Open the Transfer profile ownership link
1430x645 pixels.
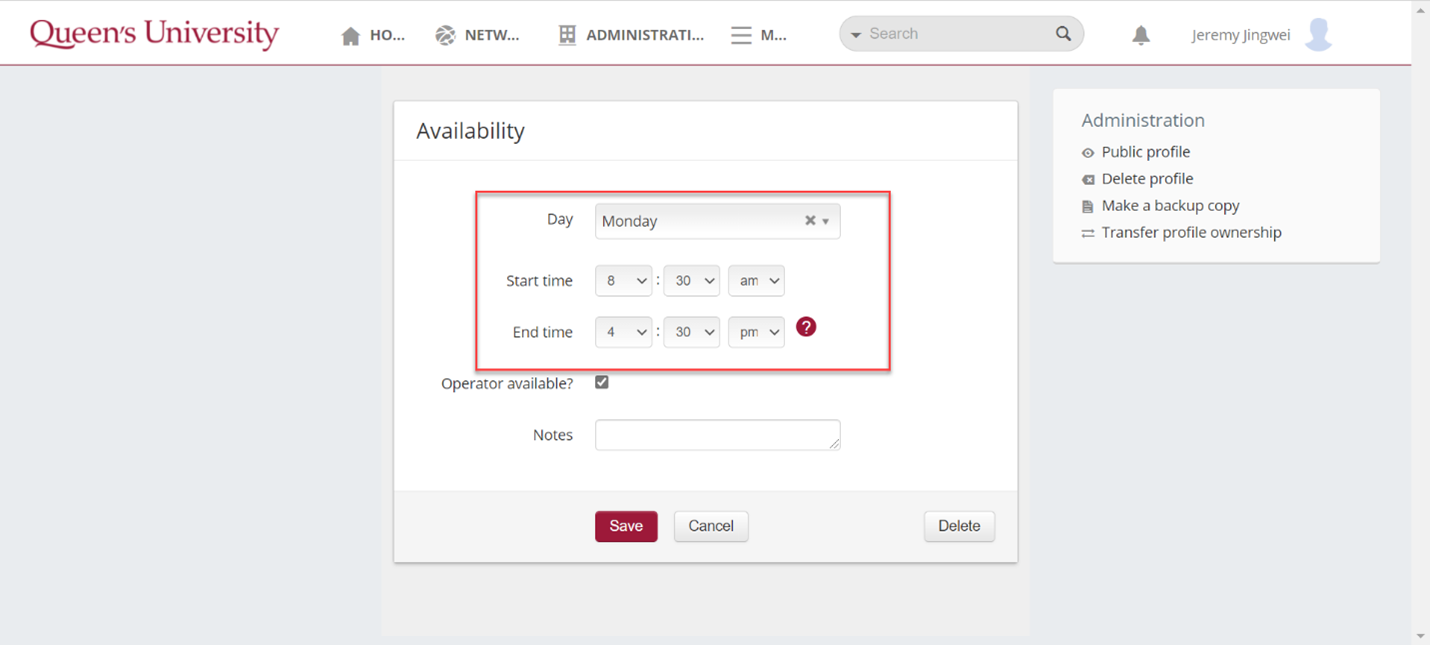[1190, 232]
